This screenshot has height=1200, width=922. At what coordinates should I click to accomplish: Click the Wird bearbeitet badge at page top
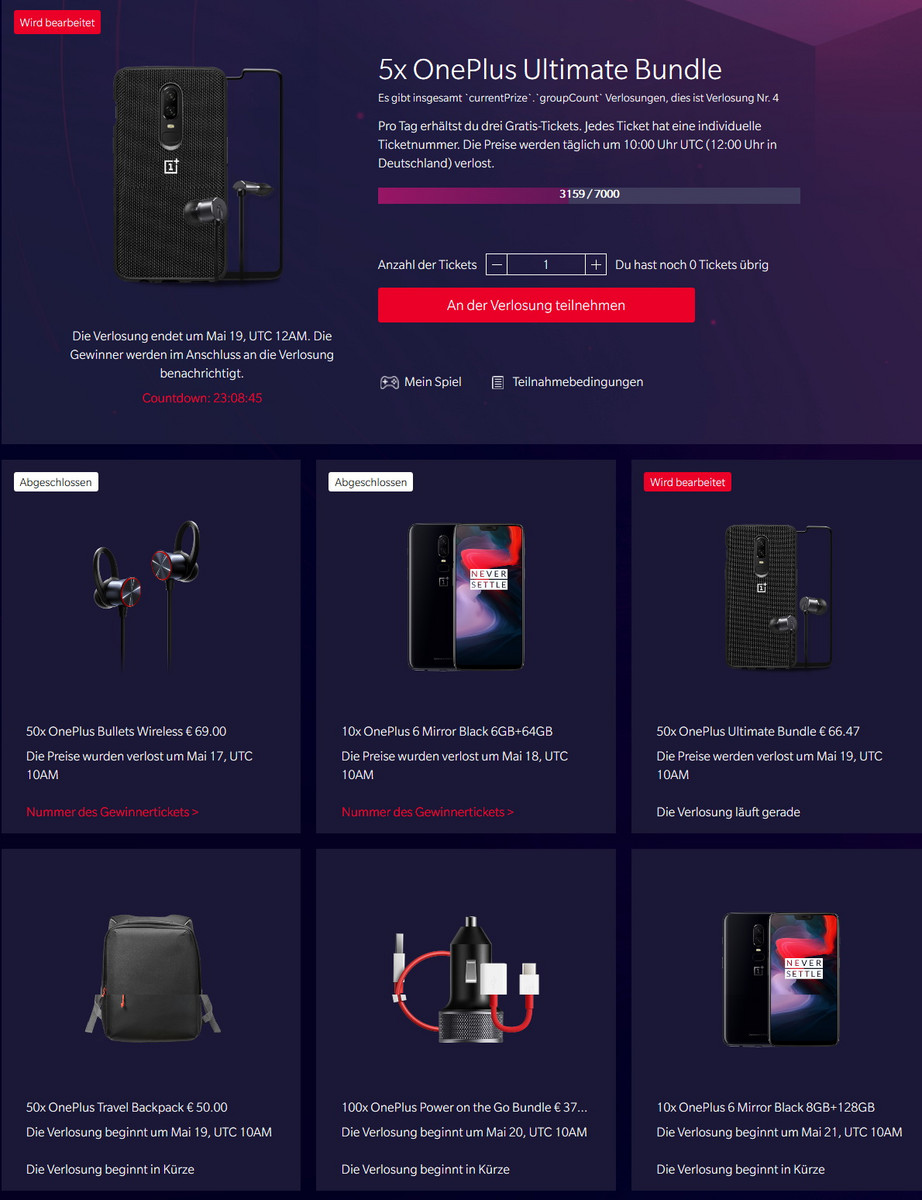[57, 22]
